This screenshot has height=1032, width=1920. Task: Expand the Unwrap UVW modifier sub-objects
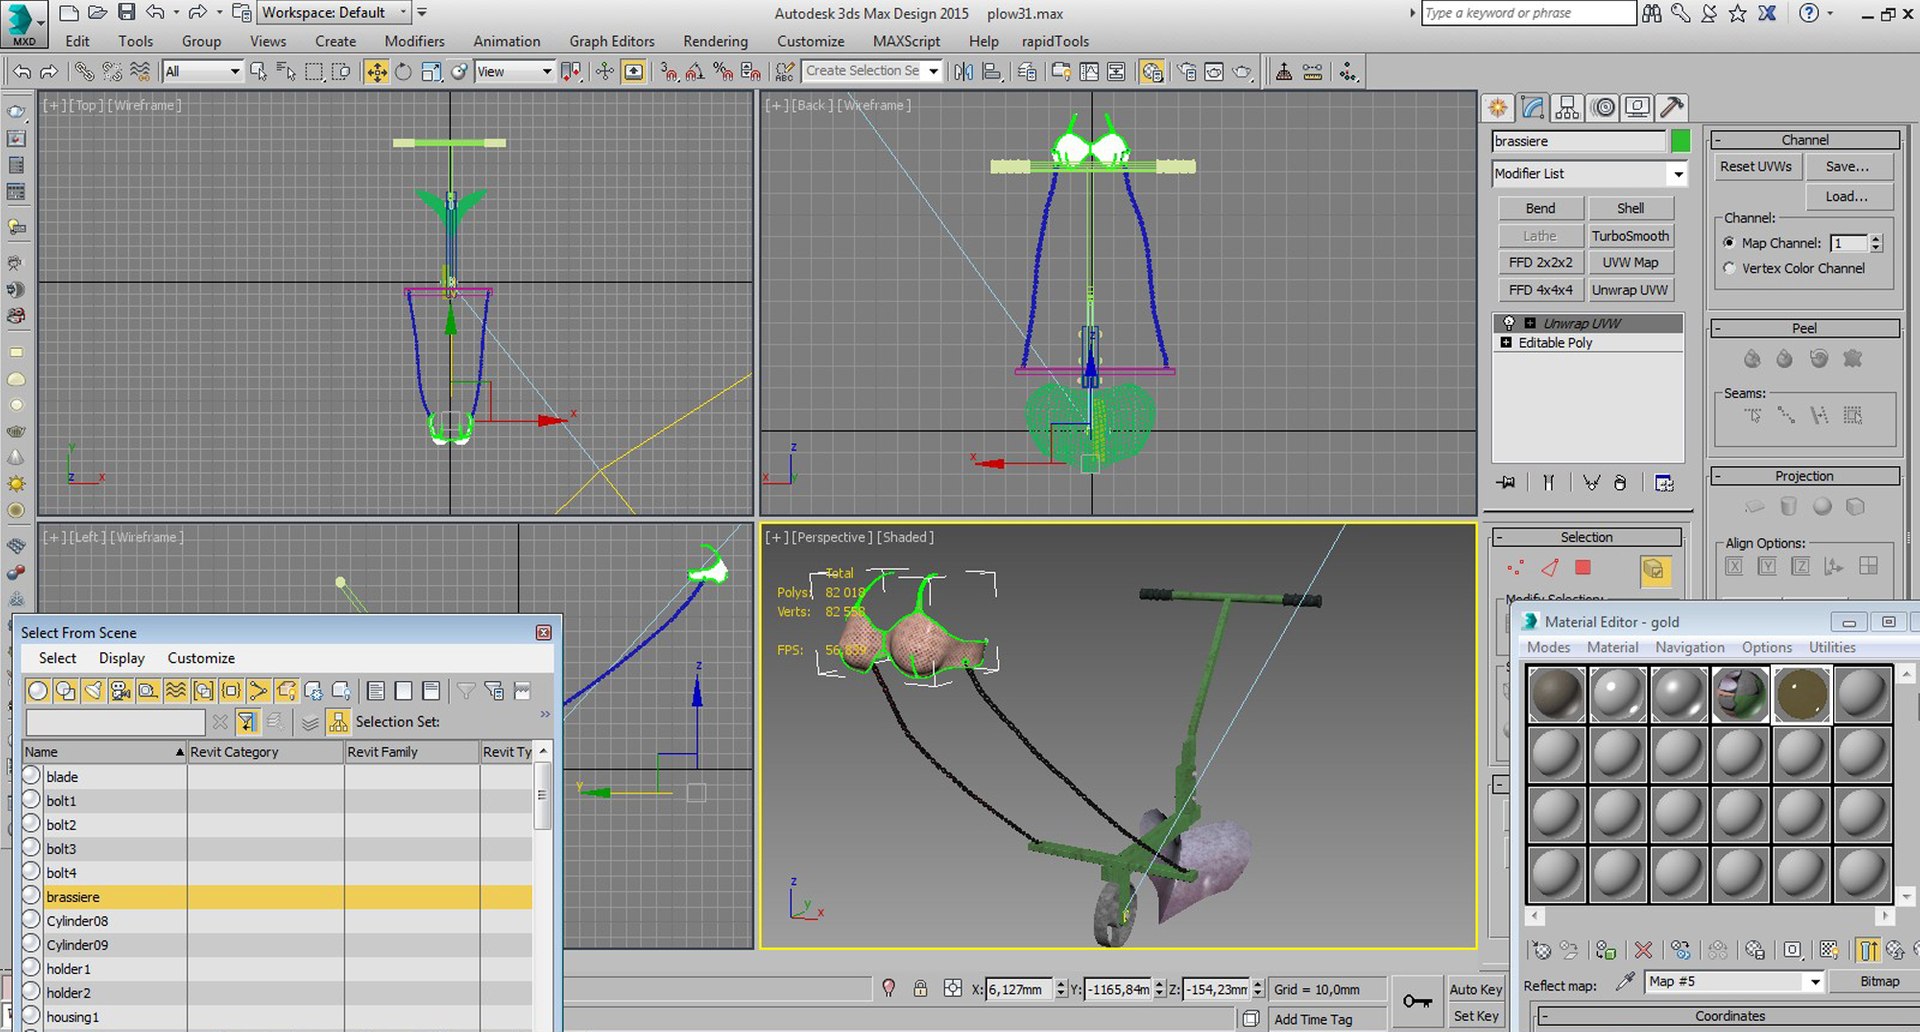tap(1530, 323)
